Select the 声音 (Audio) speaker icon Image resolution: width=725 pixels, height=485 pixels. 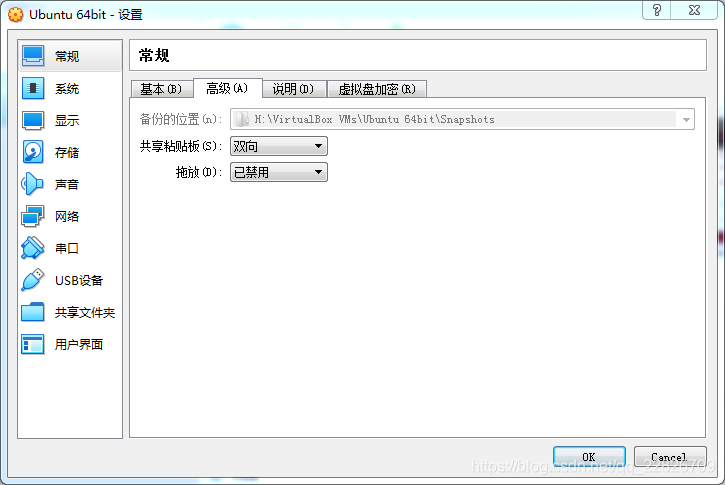point(33,184)
